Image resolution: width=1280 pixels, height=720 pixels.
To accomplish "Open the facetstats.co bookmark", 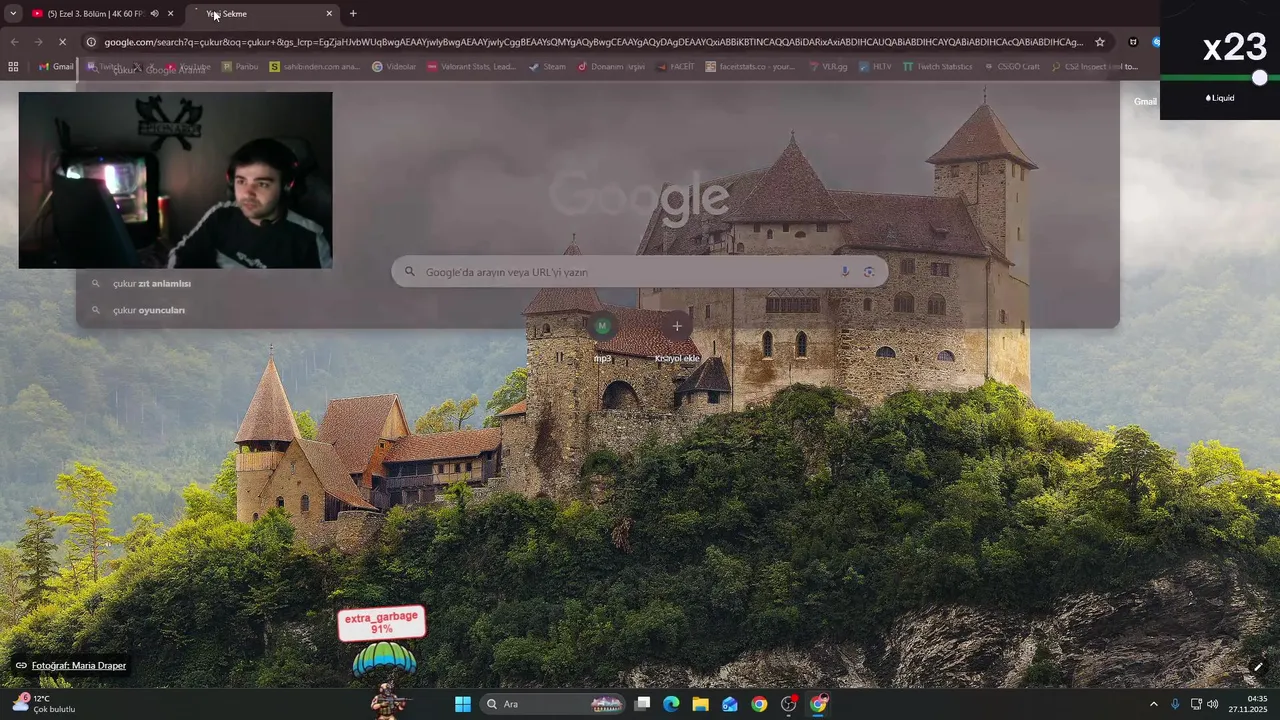I will tap(750, 67).
